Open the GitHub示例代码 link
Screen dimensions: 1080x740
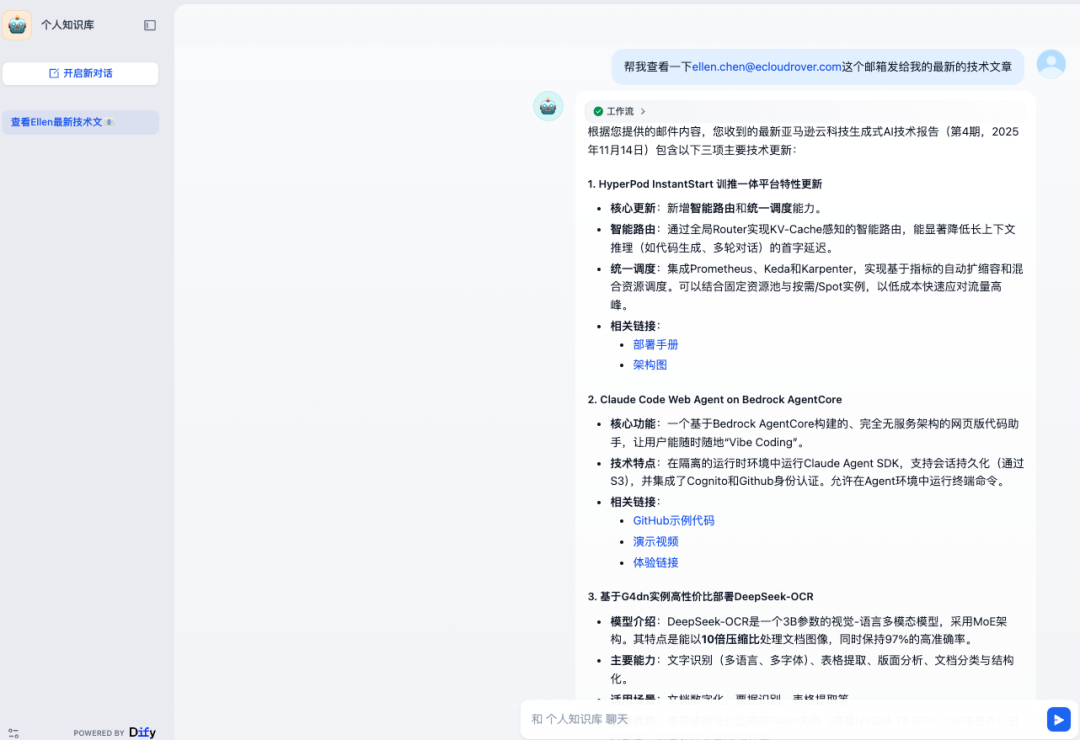click(x=673, y=520)
